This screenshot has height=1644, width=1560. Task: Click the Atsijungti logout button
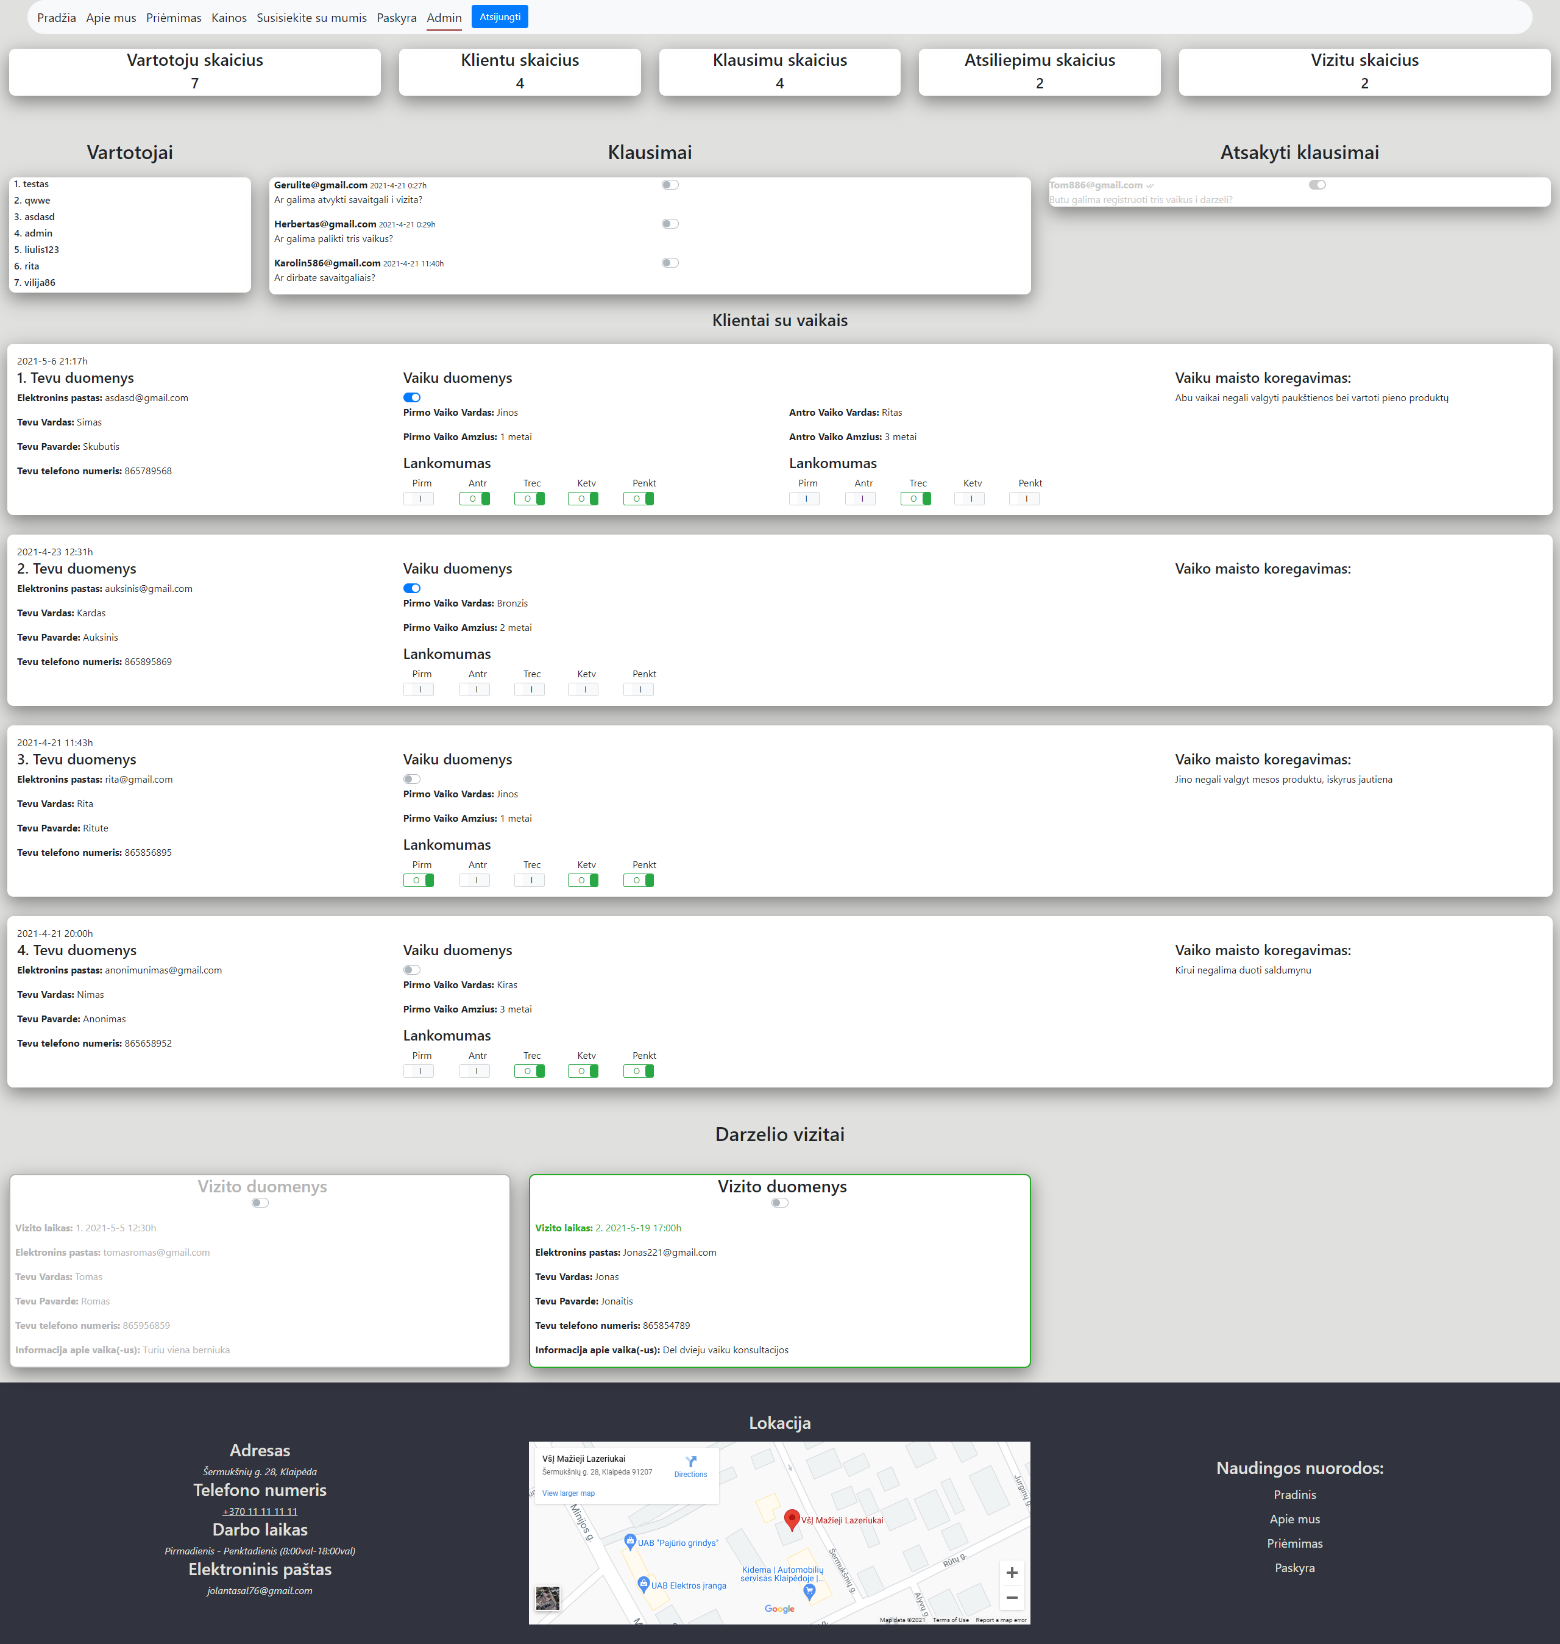[500, 17]
